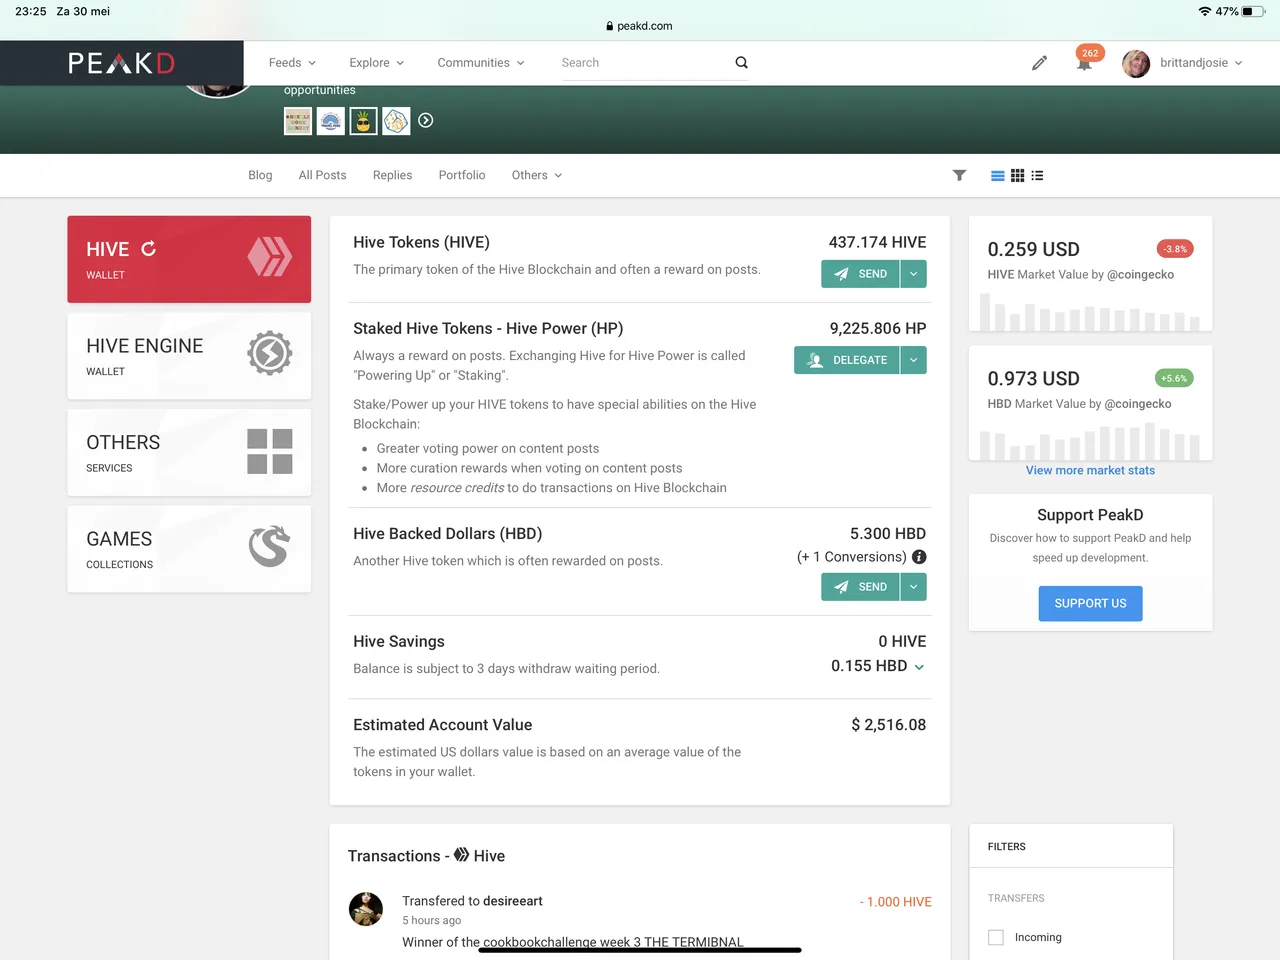Go to the Portfolio tab
Image resolution: width=1280 pixels, height=960 pixels.
462,175
